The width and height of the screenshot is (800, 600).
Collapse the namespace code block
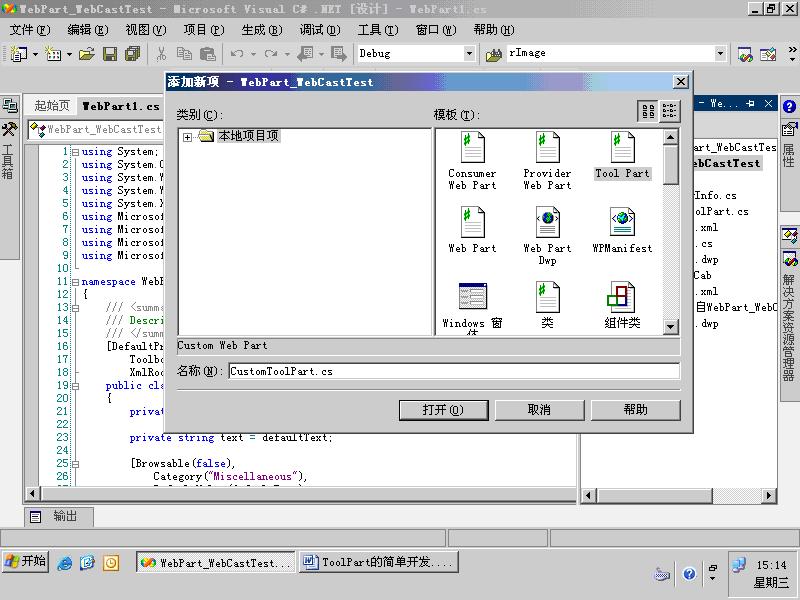point(76,282)
